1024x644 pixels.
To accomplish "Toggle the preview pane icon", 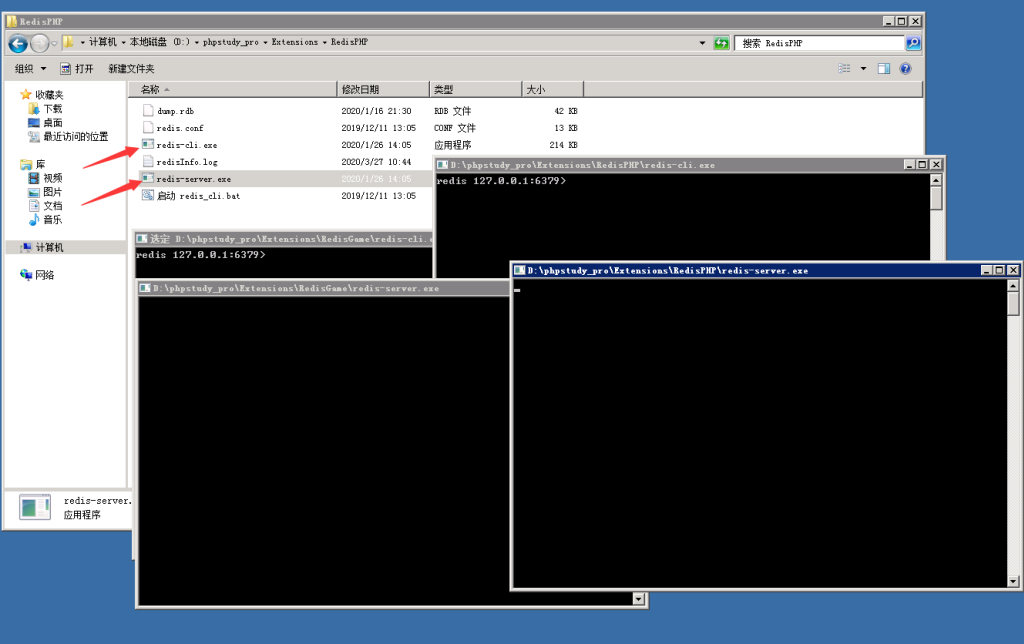I will [x=884, y=69].
